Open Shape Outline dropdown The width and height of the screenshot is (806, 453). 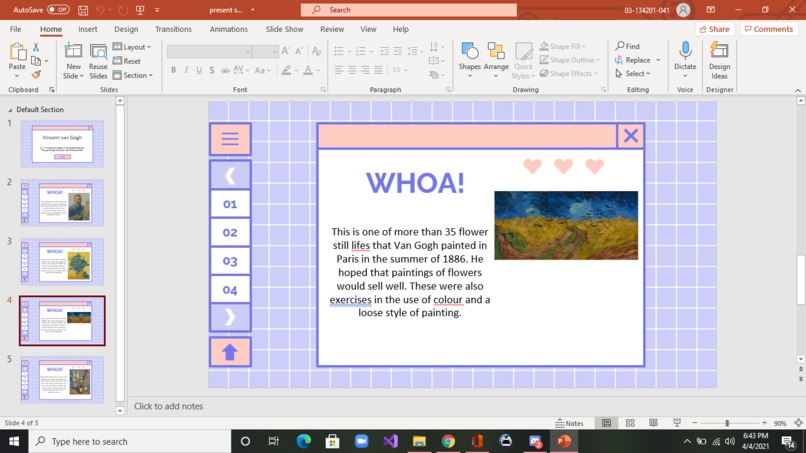tap(570, 60)
